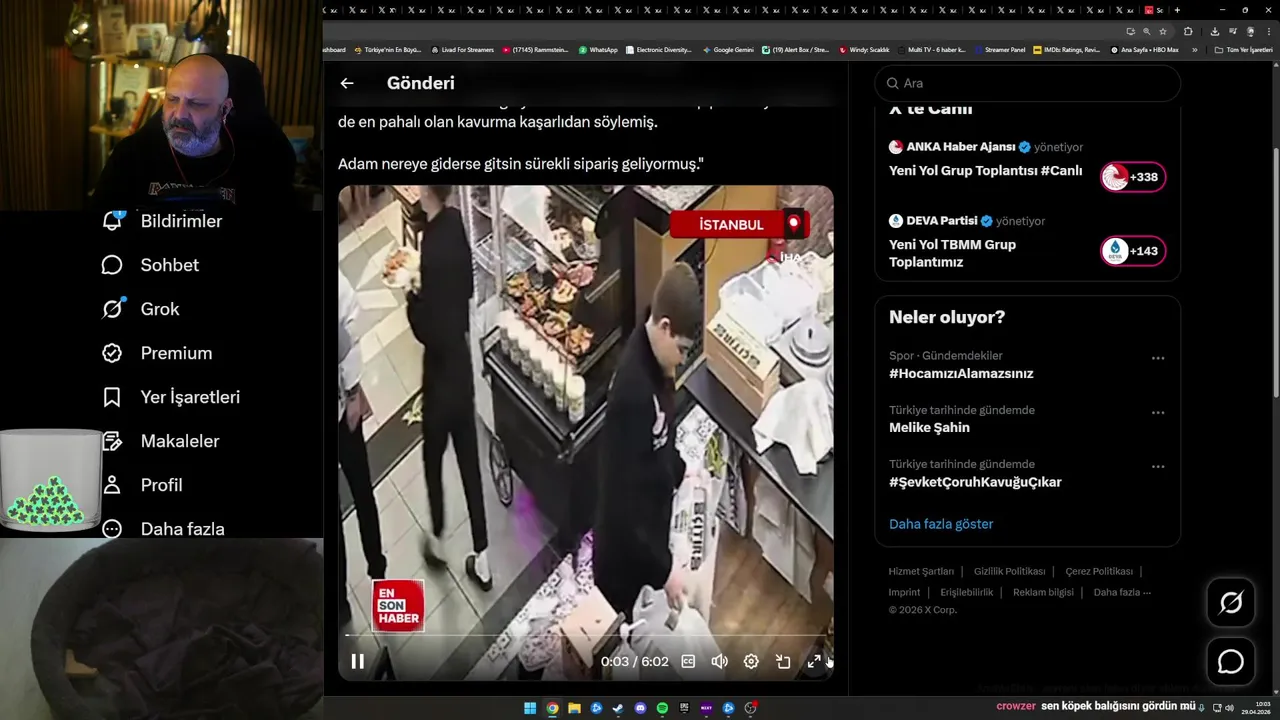Open Gizlilik Politikası footer link
This screenshot has height=720, width=1280.
click(x=1009, y=572)
